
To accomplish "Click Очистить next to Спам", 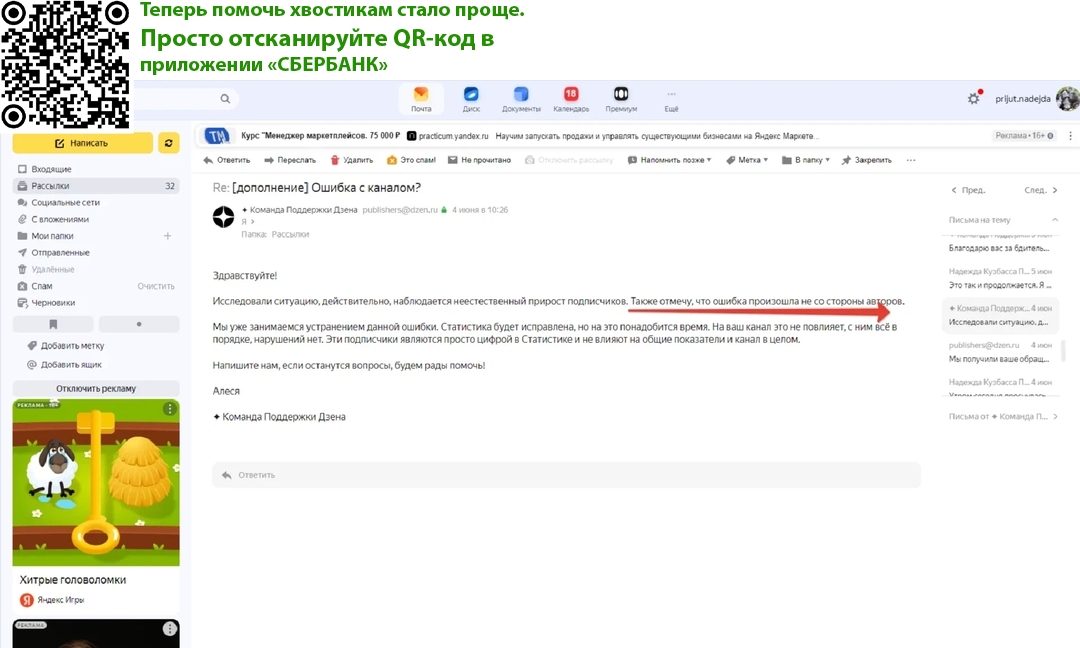I will (156, 286).
